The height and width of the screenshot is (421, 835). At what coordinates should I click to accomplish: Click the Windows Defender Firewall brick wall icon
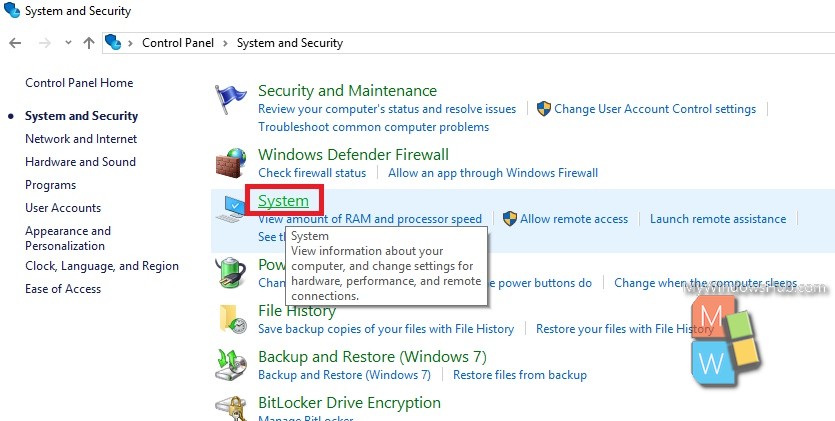[231, 163]
